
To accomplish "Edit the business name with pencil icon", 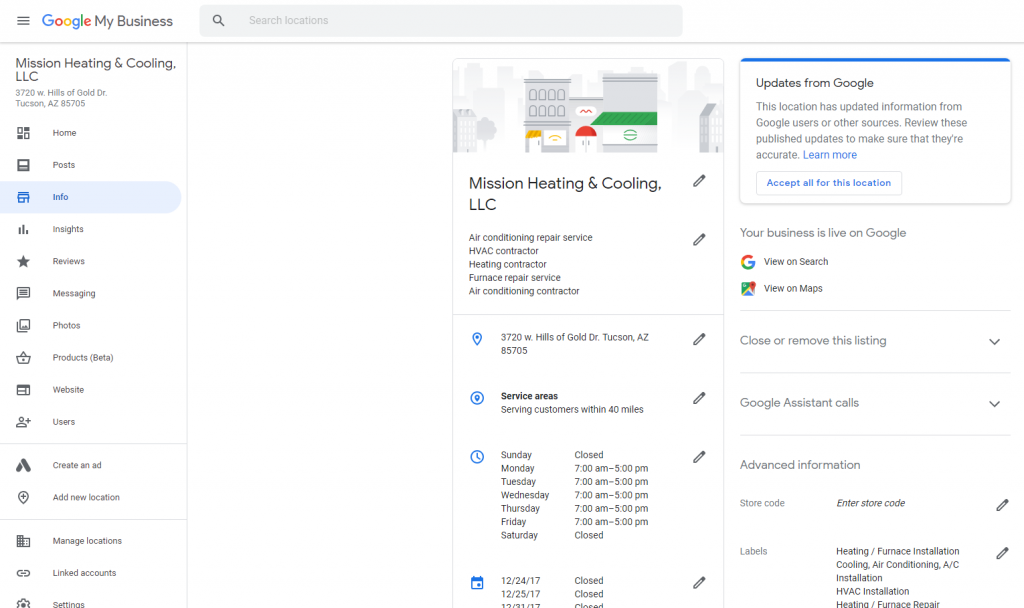I will (x=699, y=181).
